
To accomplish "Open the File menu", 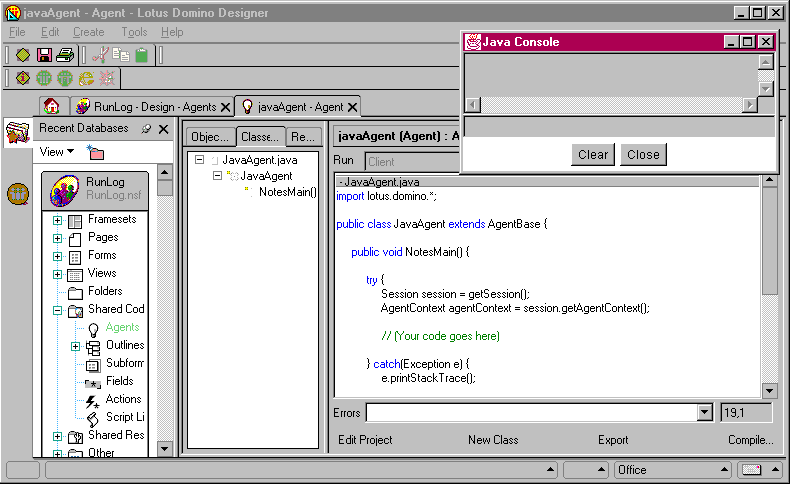I will (17, 32).
